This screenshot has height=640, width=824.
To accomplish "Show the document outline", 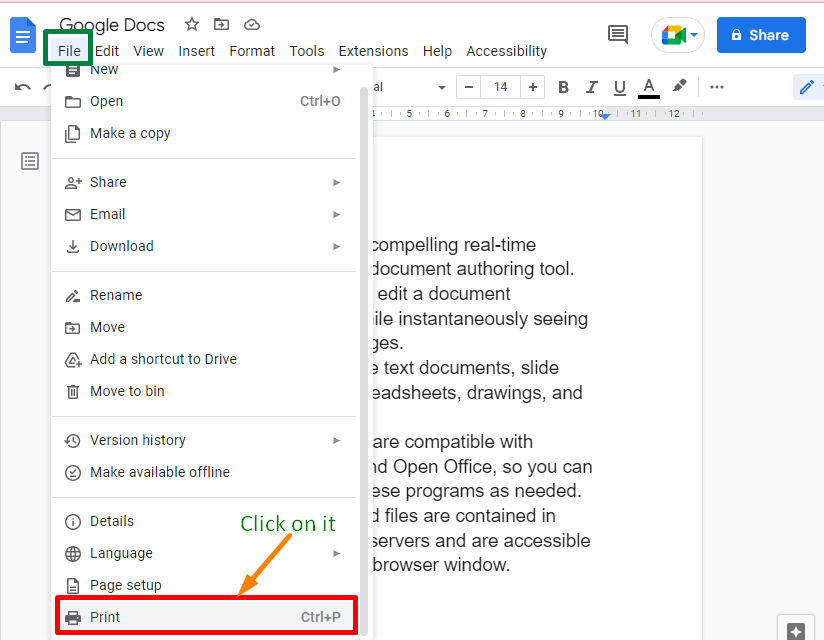I will pos(30,161).
